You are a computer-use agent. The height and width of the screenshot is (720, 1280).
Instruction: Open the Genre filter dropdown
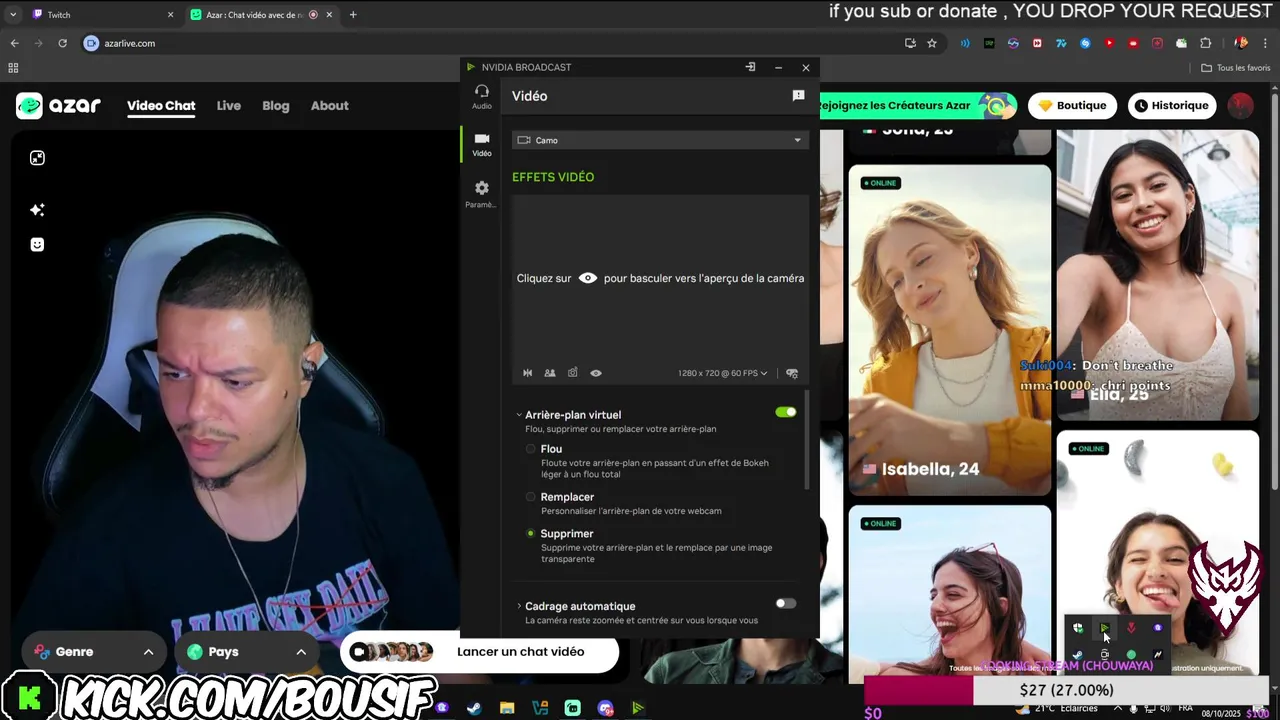(94, 652)
